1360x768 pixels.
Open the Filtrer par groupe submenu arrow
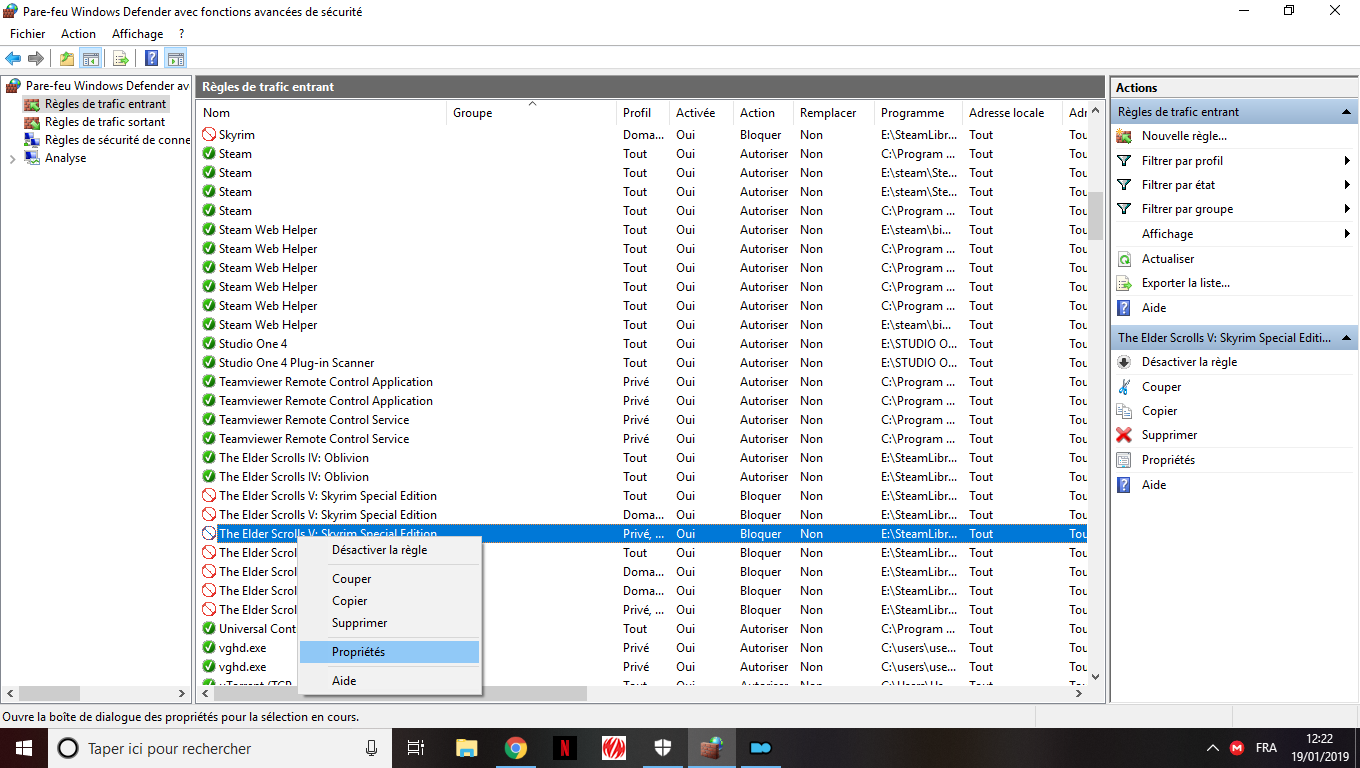click(x=1347, y=209)
